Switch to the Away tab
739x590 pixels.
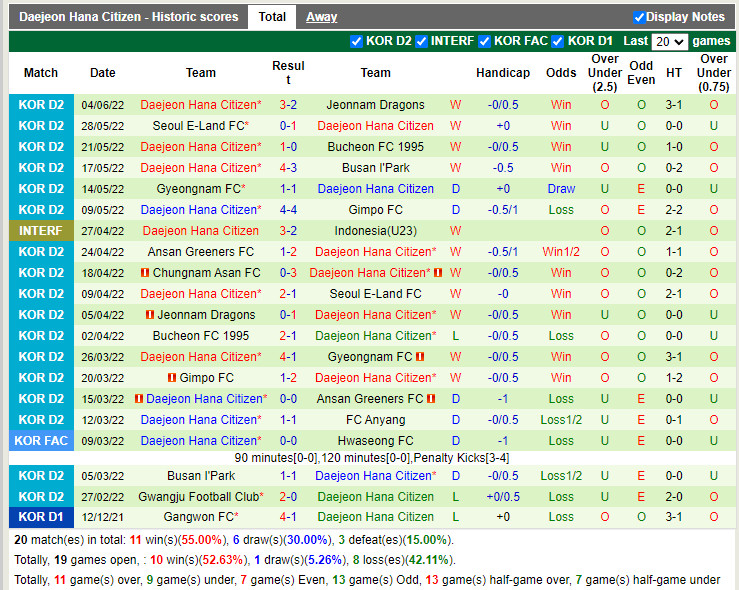pos(321,17)
